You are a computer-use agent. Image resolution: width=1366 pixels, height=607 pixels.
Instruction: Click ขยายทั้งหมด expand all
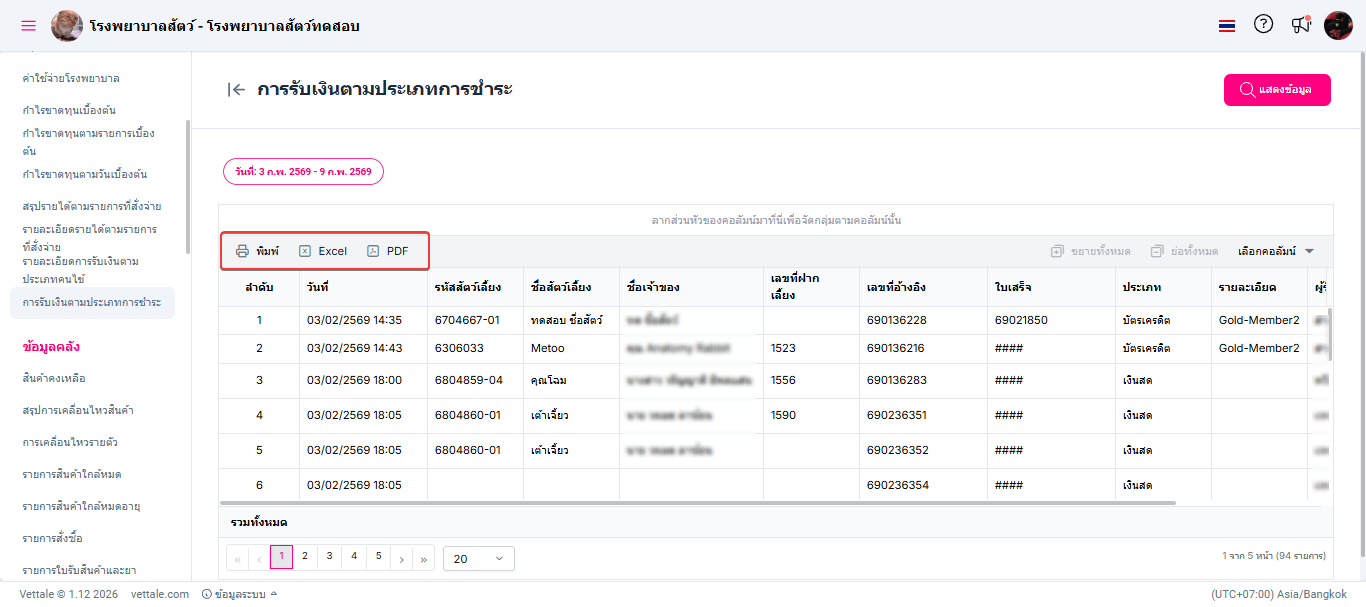coord(1091,251)
